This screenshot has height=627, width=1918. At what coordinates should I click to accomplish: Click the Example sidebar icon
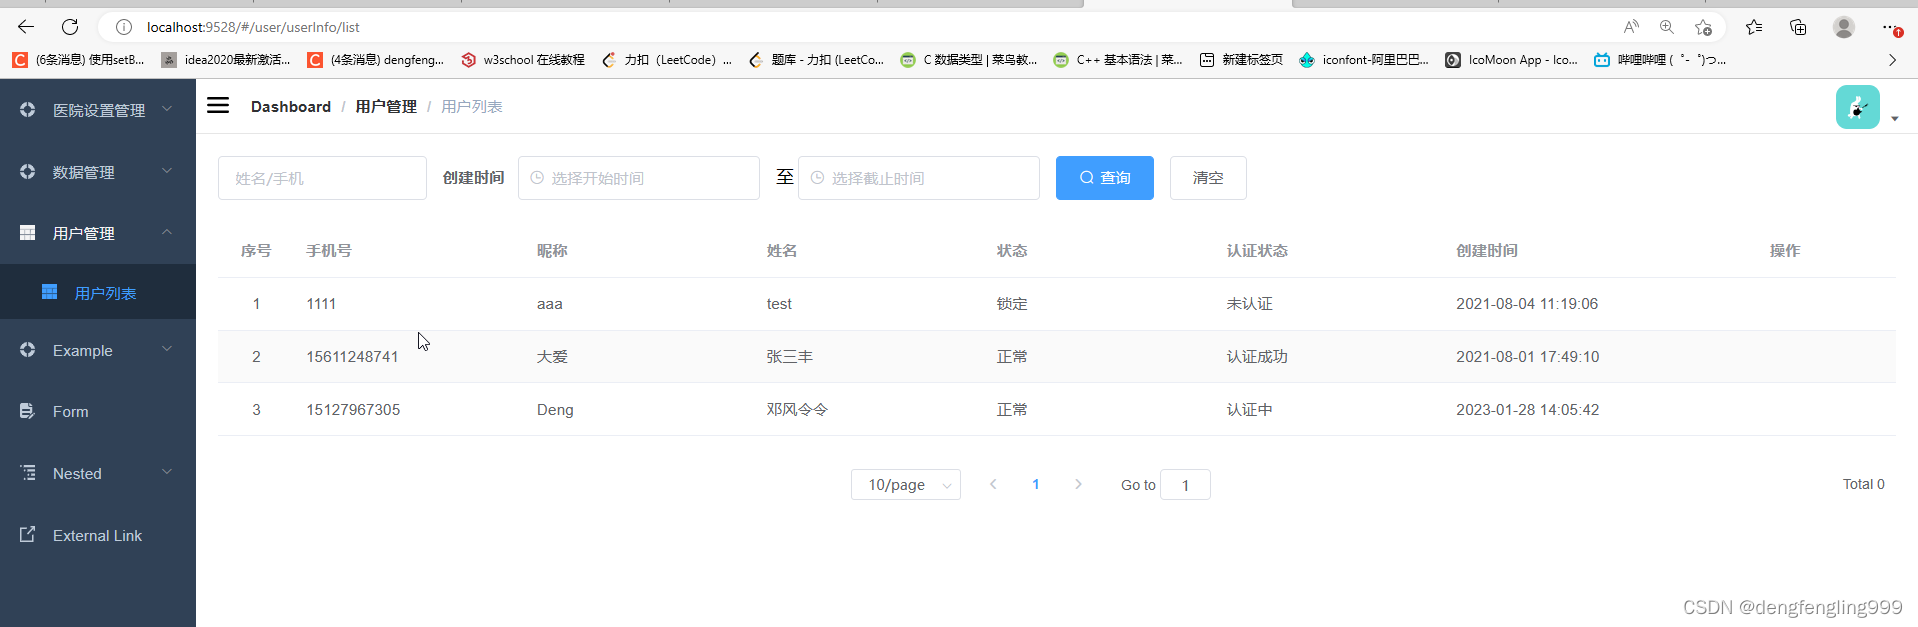point(27,349)
